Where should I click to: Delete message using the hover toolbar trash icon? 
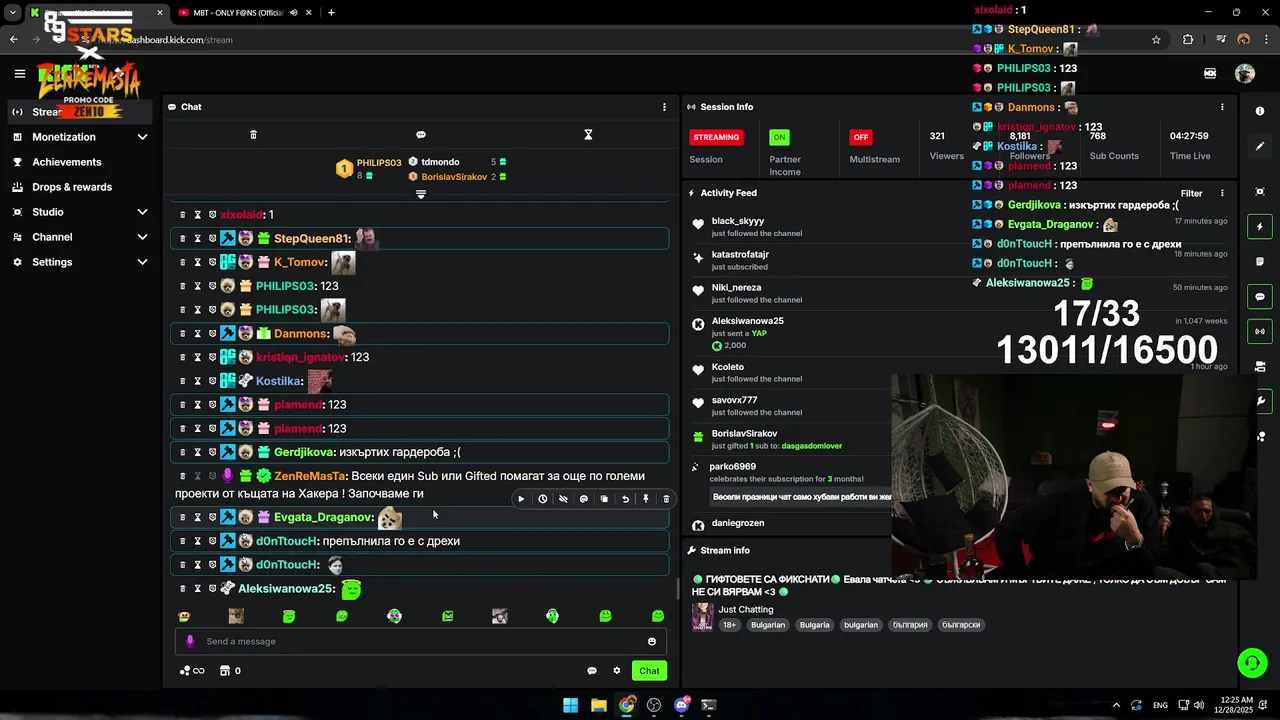(666, 499)
